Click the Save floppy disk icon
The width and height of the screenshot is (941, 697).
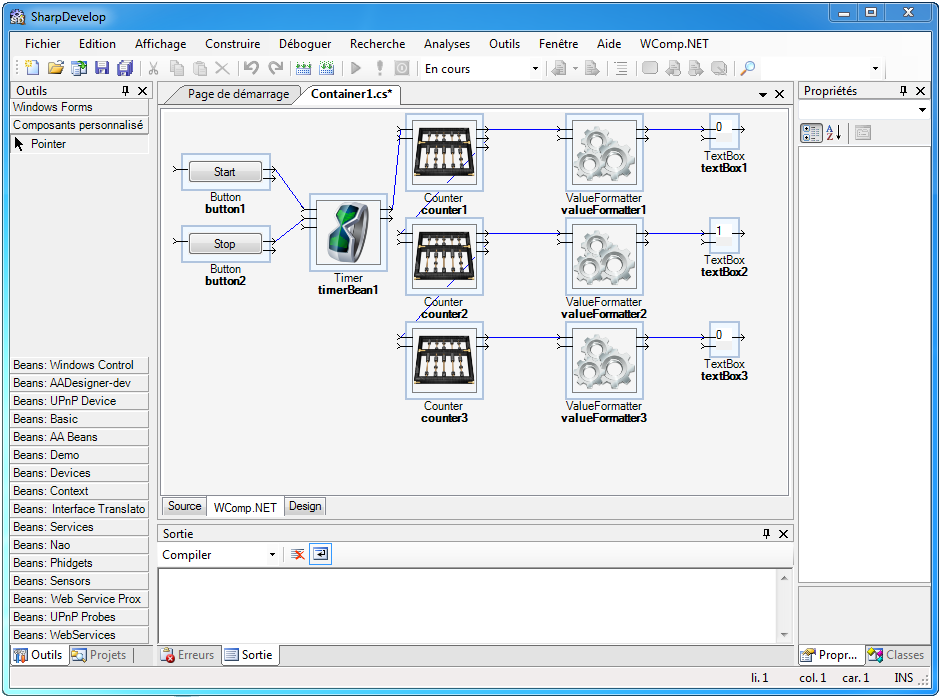tap(102, 68)
